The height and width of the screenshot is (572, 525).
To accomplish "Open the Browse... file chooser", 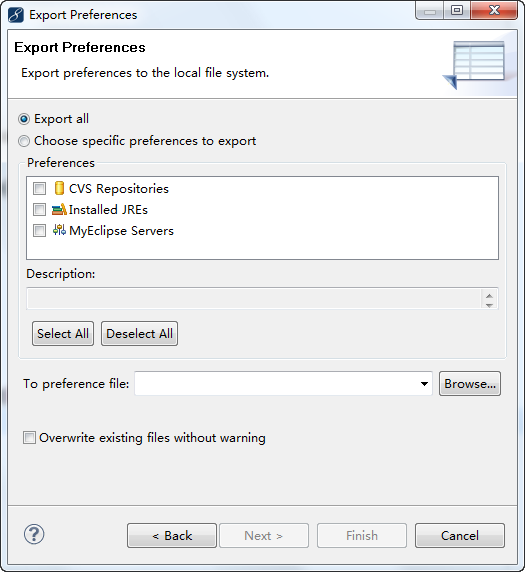I will tap(470, 384).
